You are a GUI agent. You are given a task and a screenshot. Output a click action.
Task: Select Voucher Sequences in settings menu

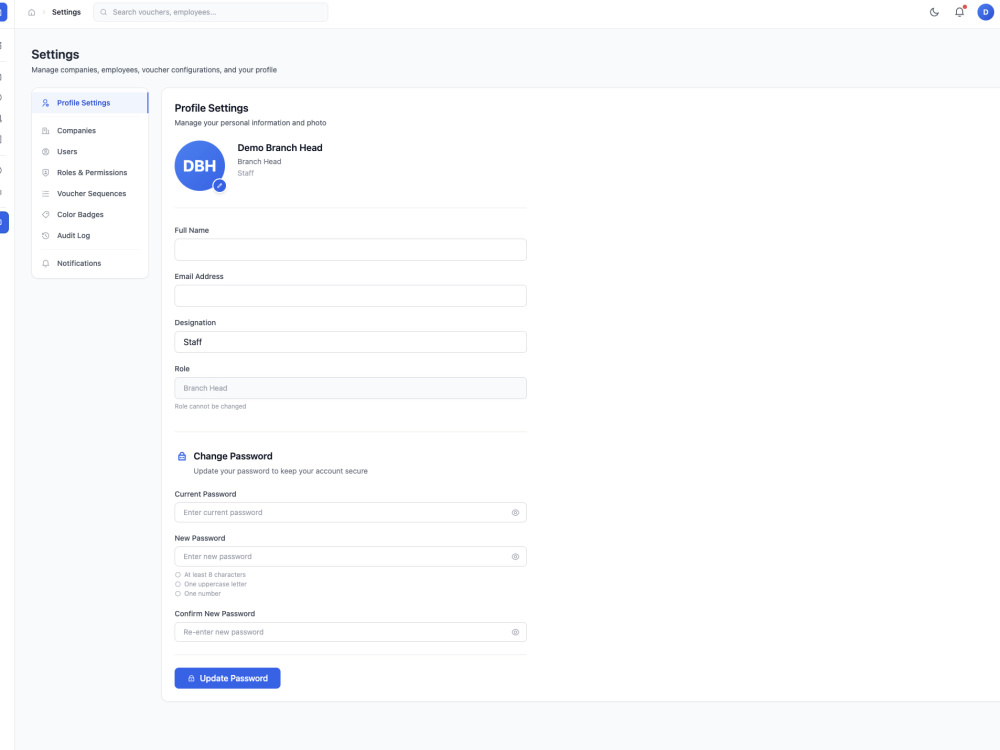point(90,194)
